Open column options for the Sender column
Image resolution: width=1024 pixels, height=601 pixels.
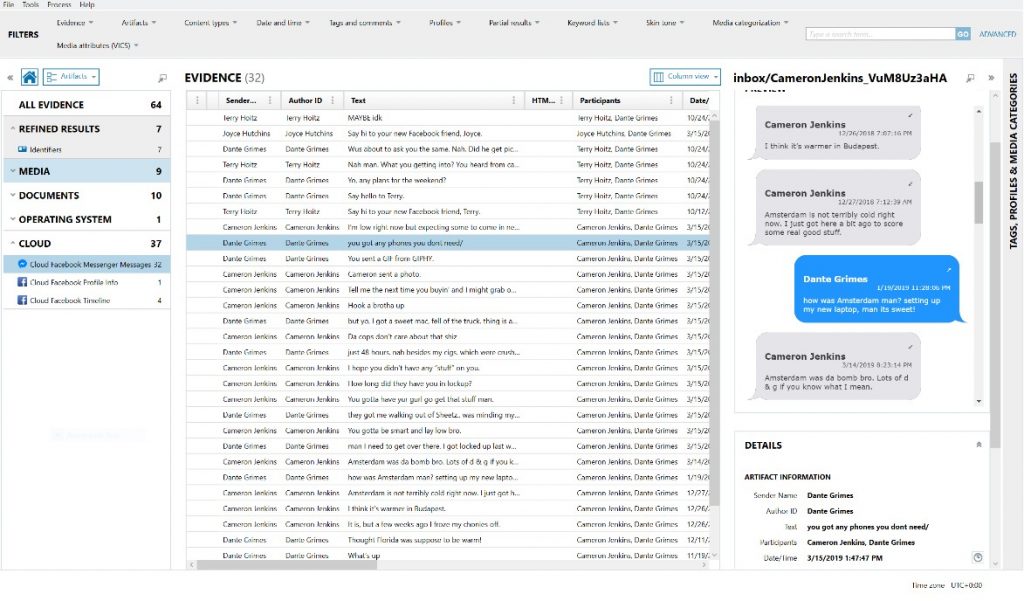pyautogui.click(x=270, y=101)
